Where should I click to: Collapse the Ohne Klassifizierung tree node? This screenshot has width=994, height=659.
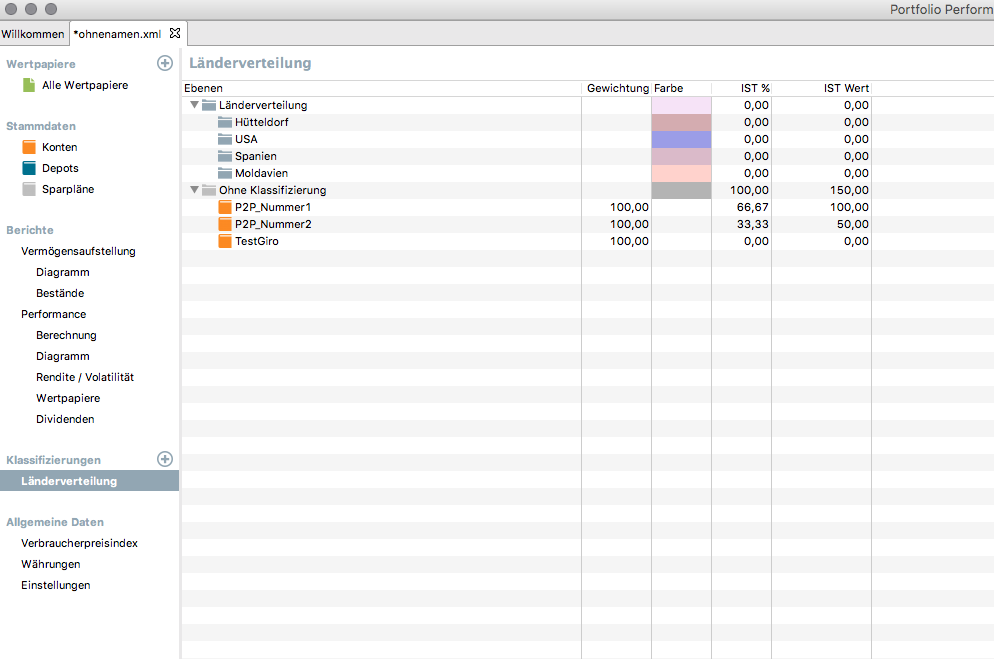[x=195, y=189]
